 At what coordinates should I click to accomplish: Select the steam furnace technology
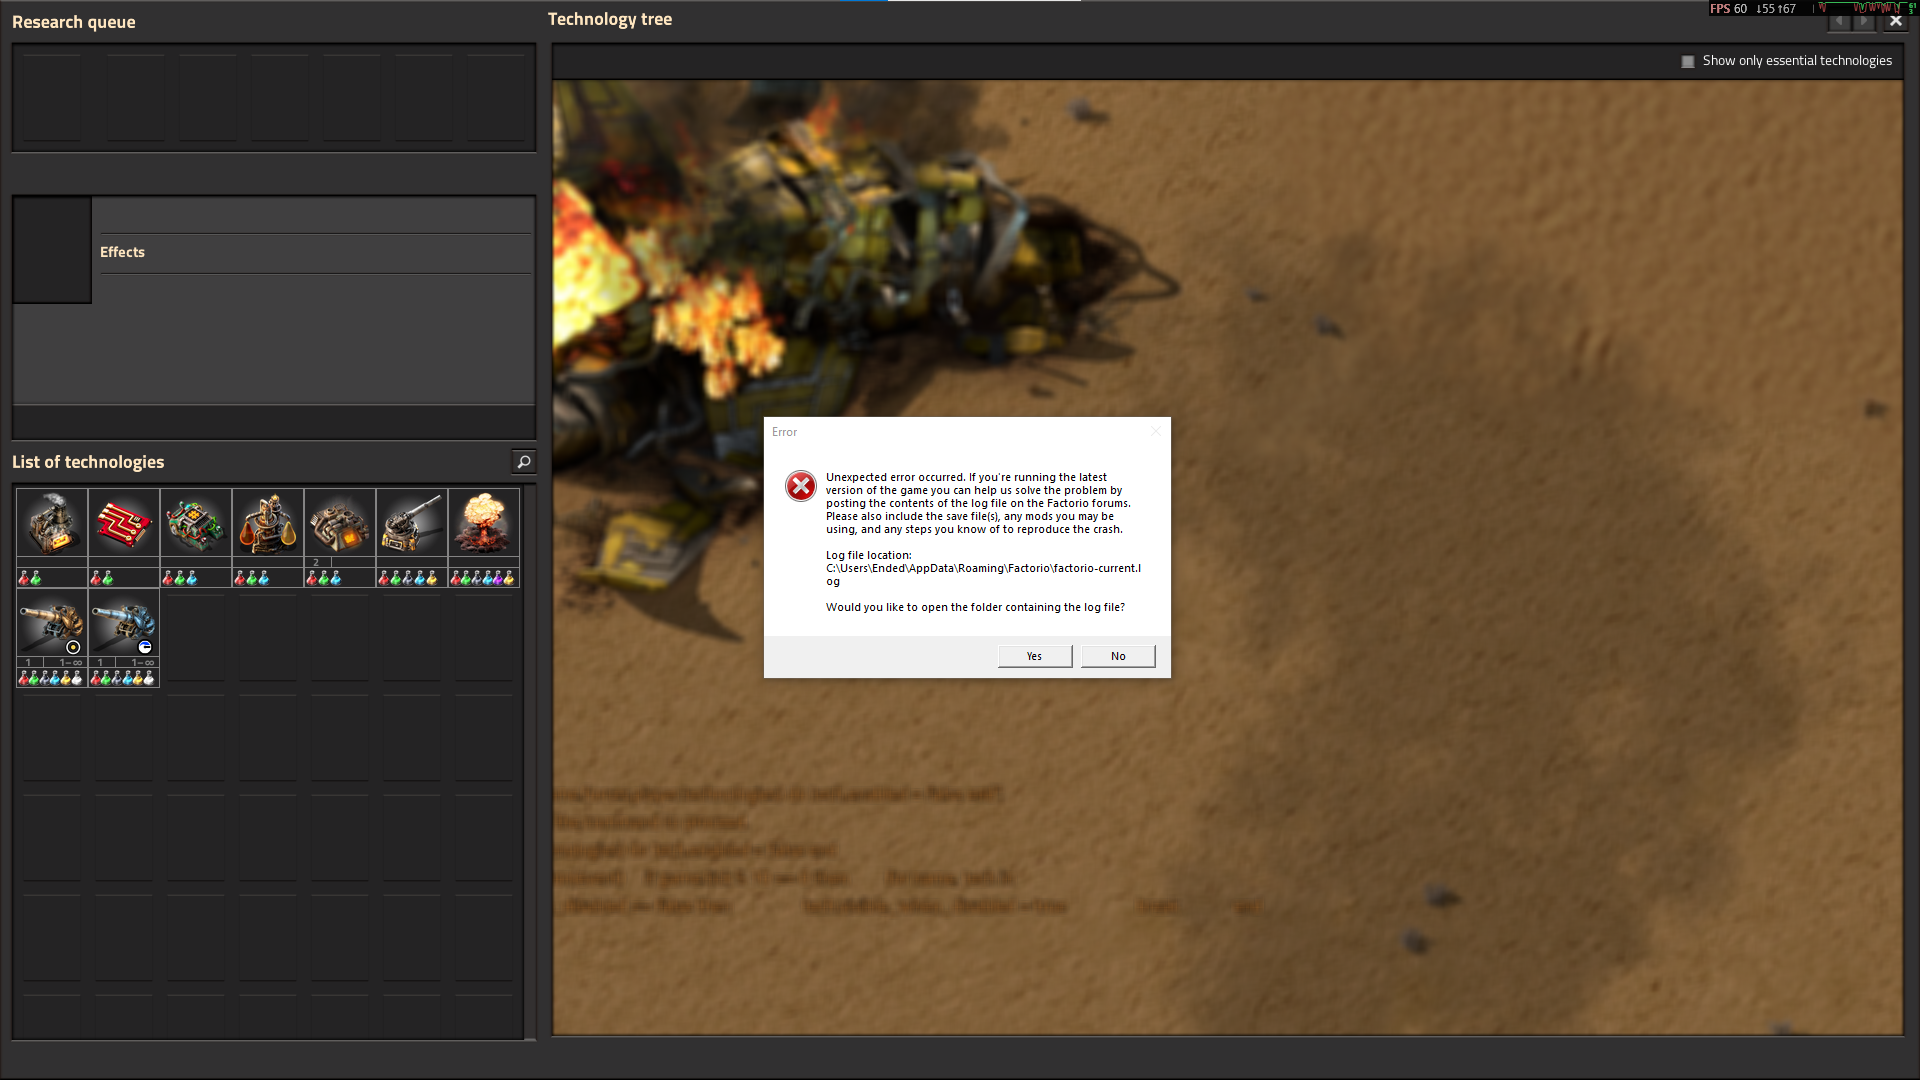[52, 523]
